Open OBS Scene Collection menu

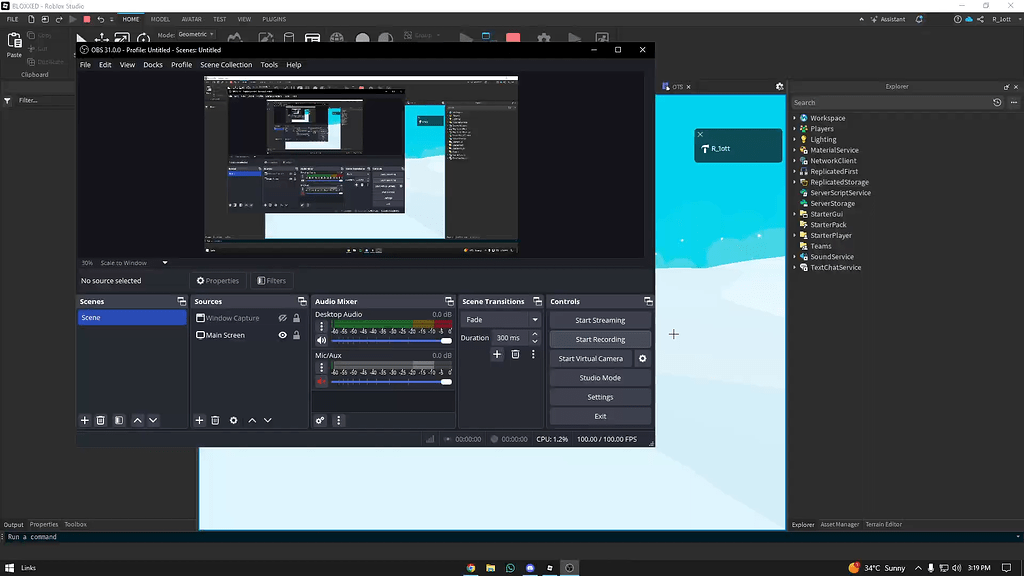tap(226, 65)
